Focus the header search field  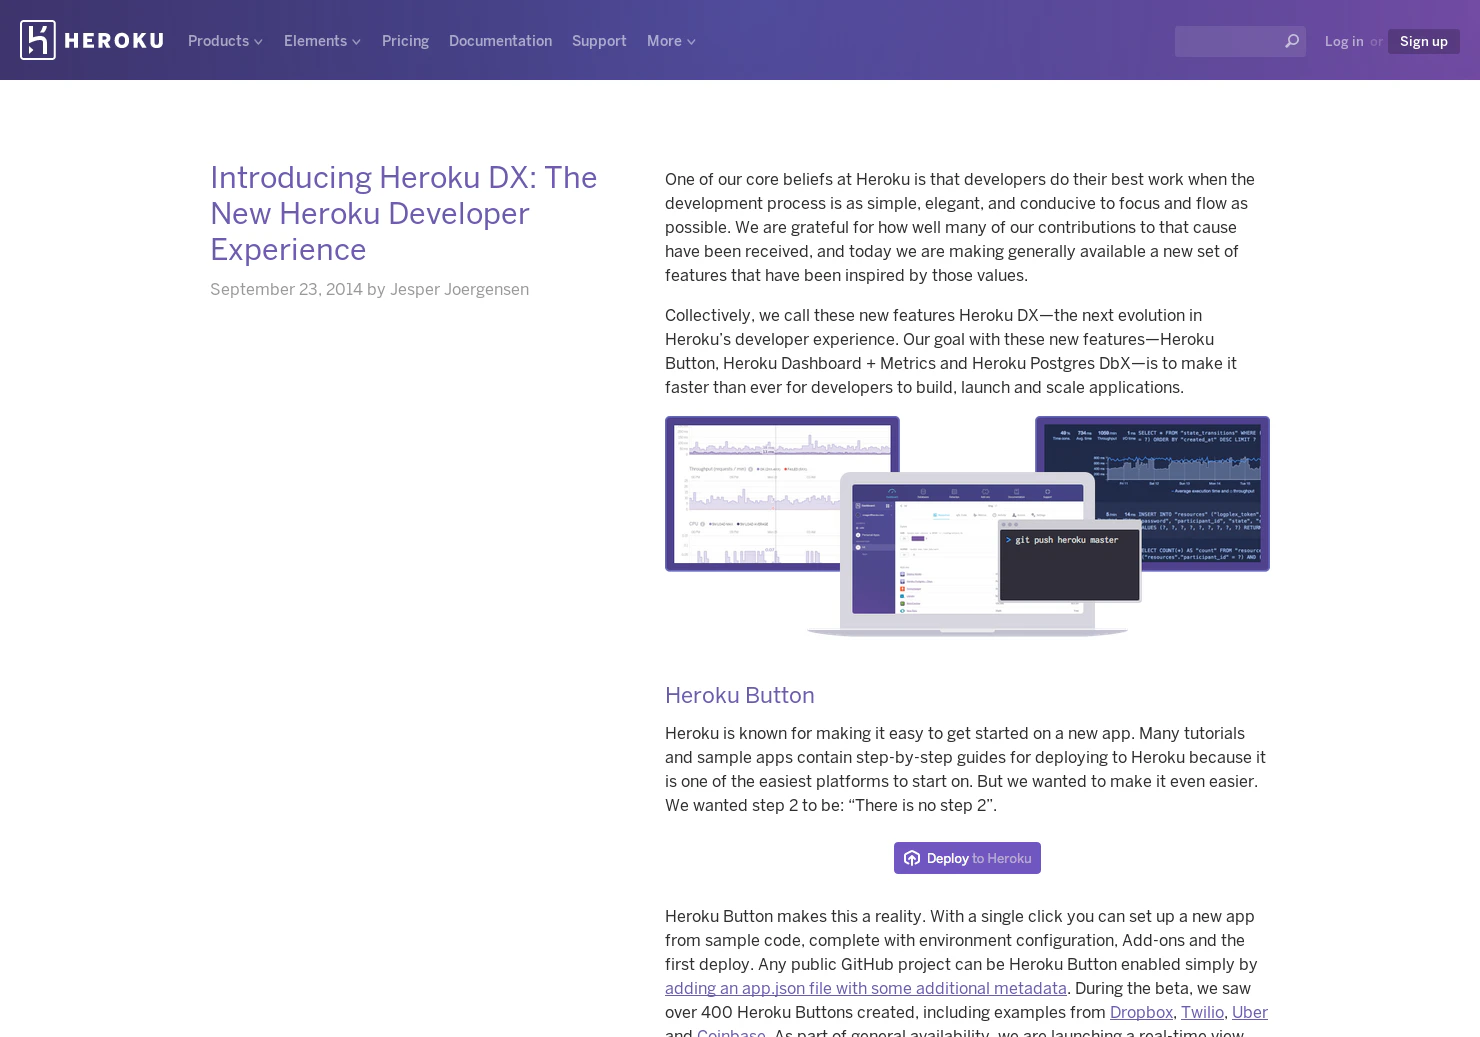1240,41
